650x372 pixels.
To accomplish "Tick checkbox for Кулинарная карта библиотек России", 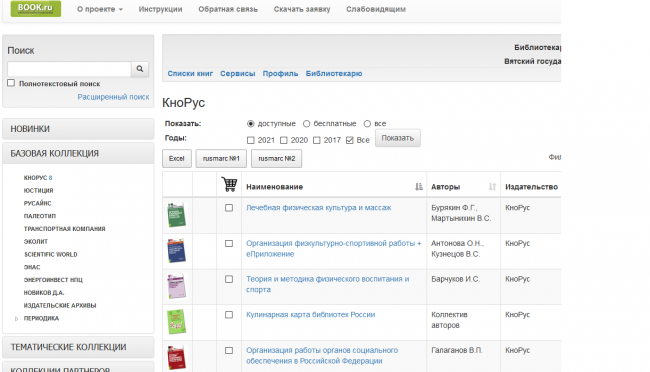I will [x=229, y=315].
